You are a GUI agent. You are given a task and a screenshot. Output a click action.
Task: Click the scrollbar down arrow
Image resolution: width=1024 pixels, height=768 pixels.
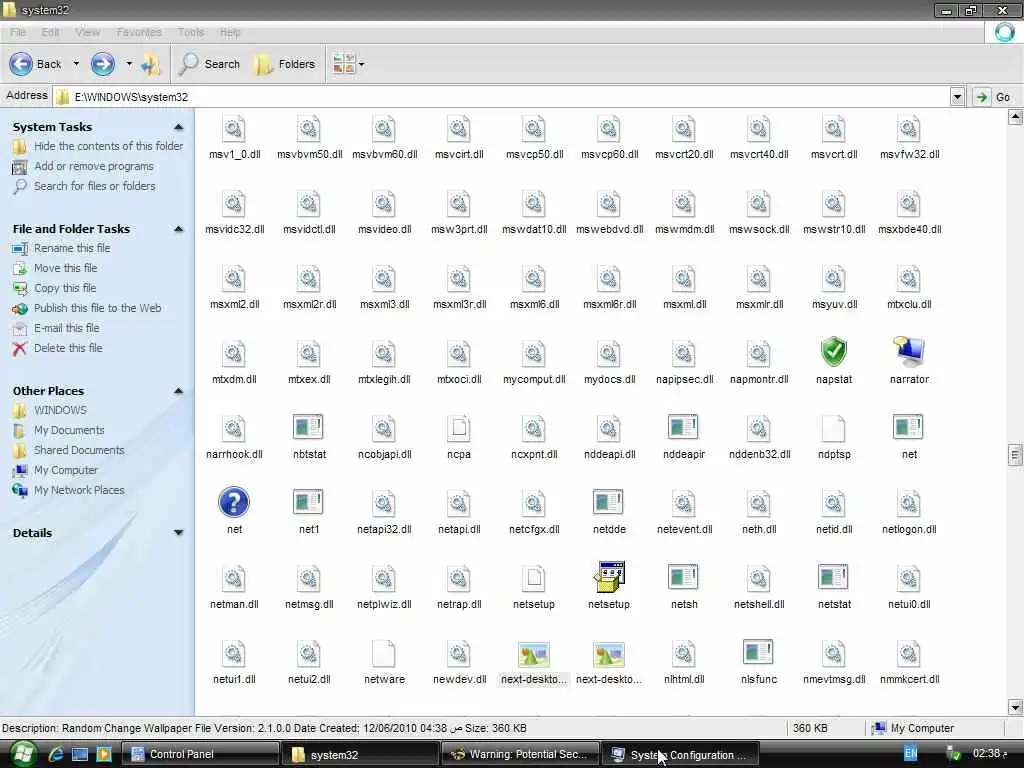point(1015,707)
